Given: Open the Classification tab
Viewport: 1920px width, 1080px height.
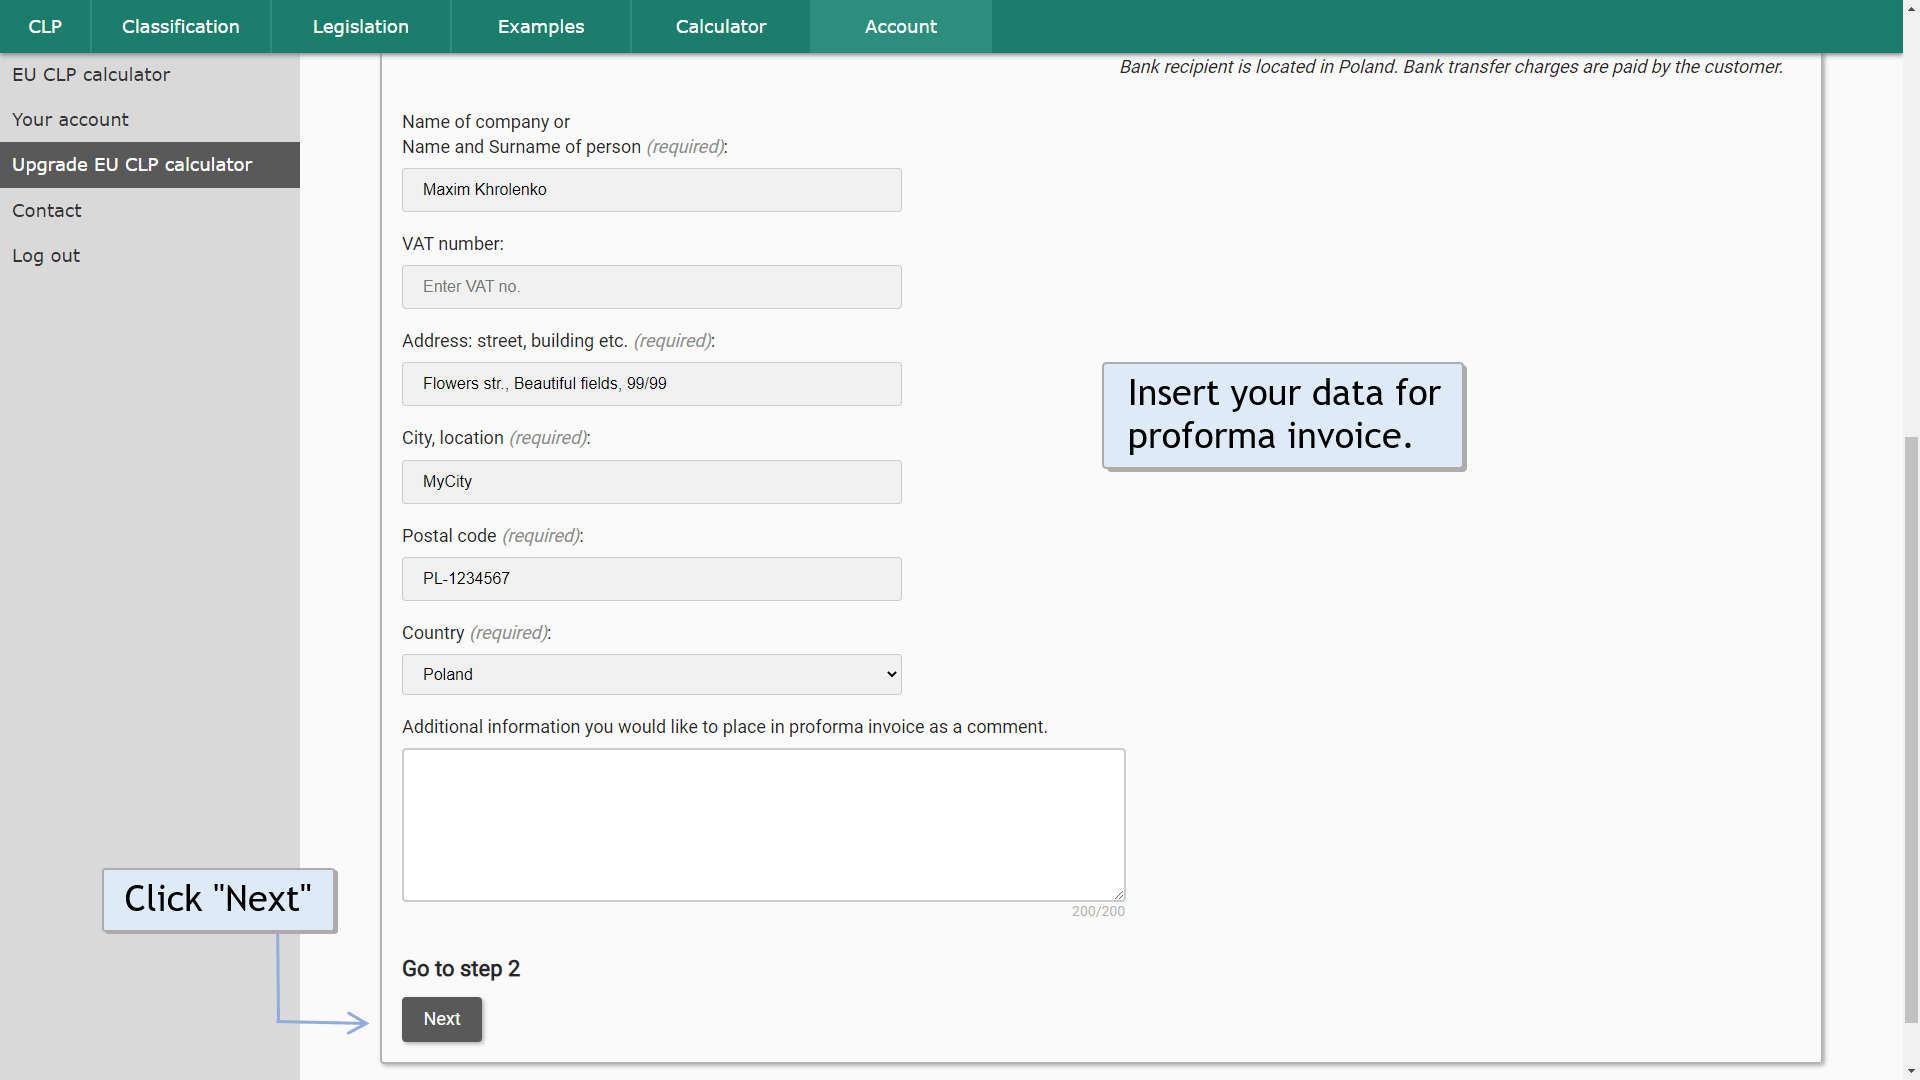Looking at the screenshot, I should click(x=181, y=27).
